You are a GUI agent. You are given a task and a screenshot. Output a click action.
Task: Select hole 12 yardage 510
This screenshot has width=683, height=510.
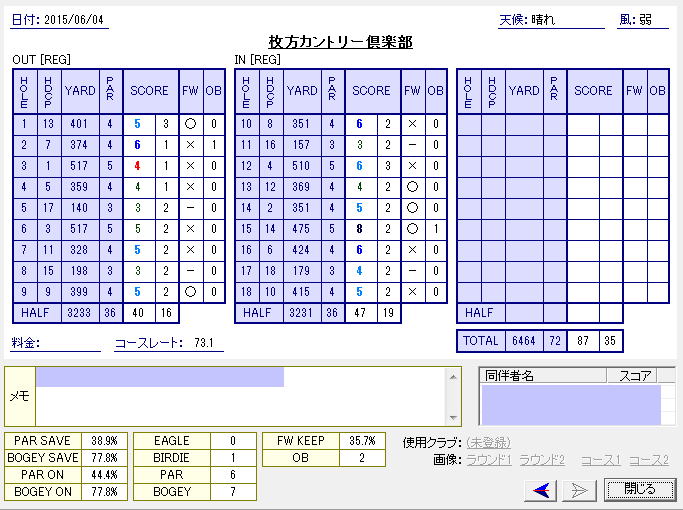pos(301,166)
